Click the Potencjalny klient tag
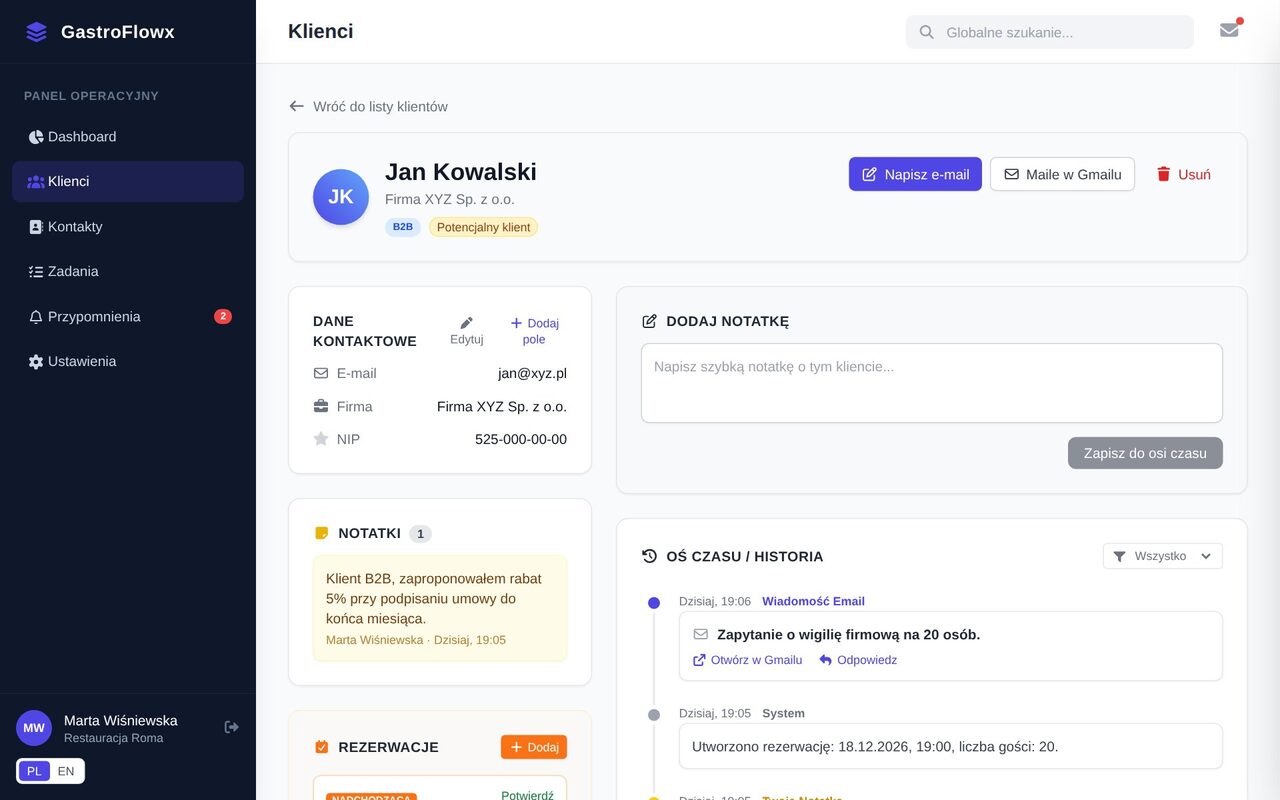This screenshot has height=800, width=1280. point(484,227)
